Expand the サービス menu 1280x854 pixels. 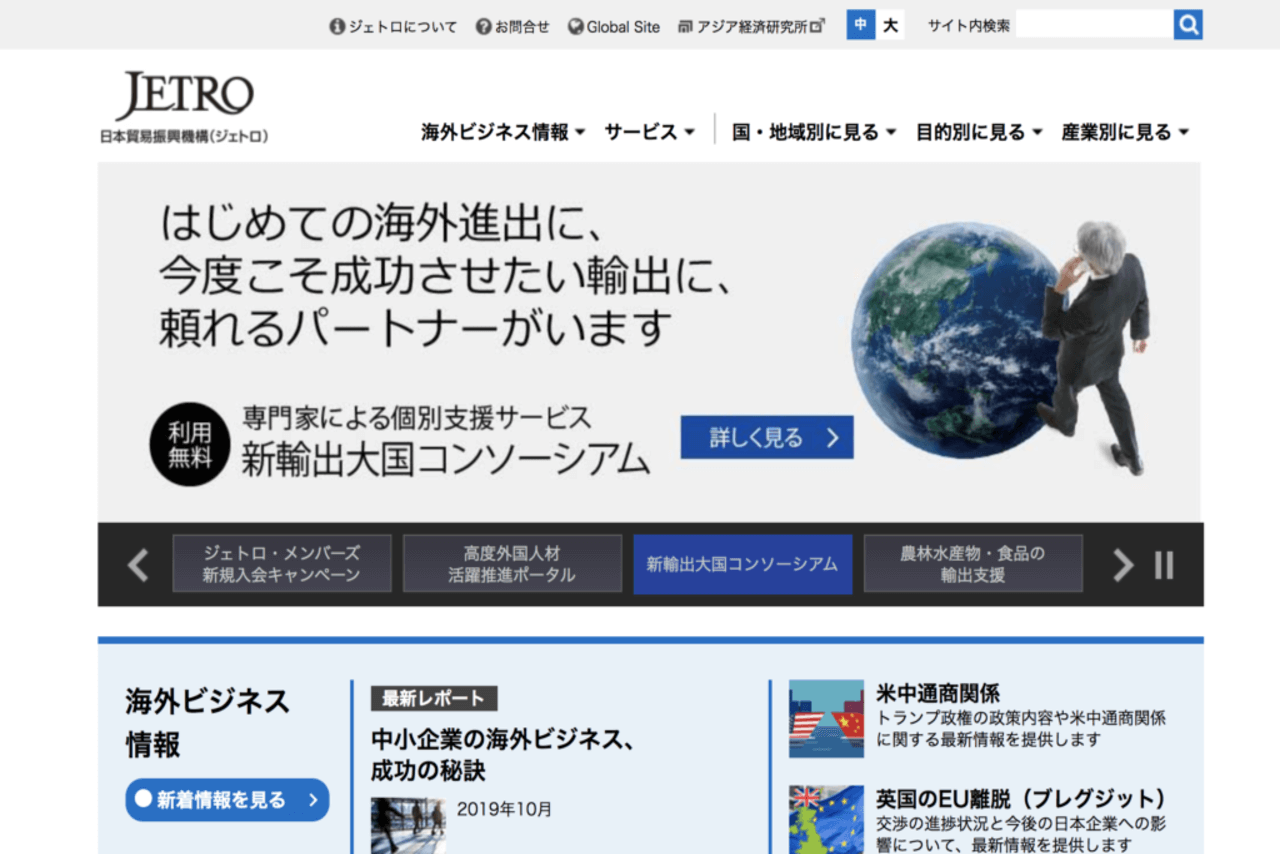point(649,132)
